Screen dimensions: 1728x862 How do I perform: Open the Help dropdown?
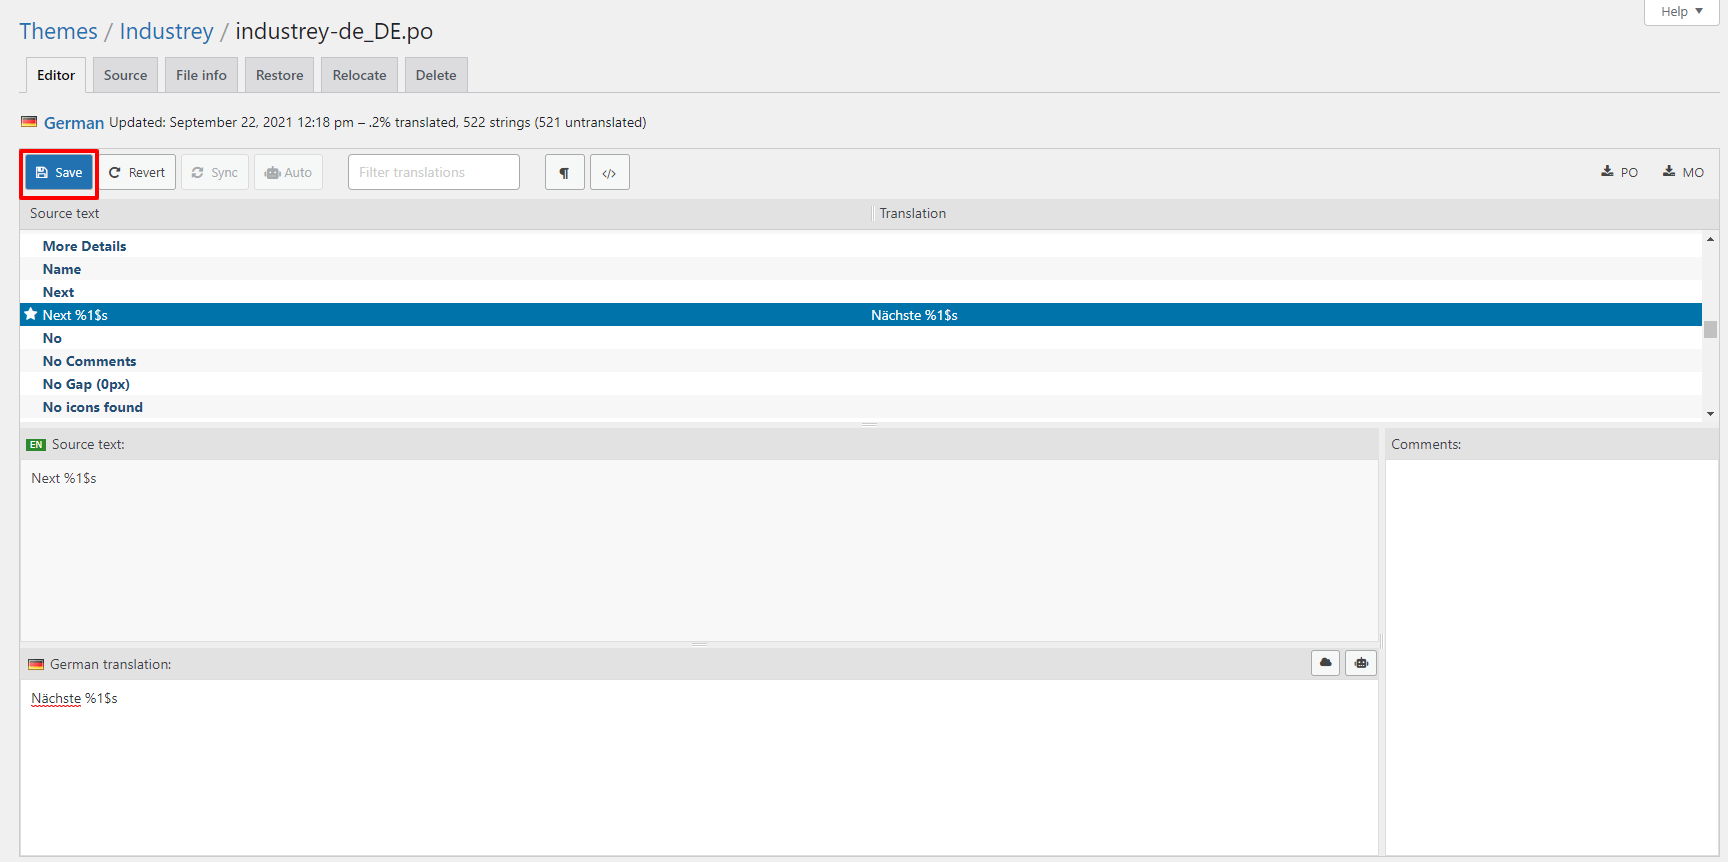[1681, 12]
